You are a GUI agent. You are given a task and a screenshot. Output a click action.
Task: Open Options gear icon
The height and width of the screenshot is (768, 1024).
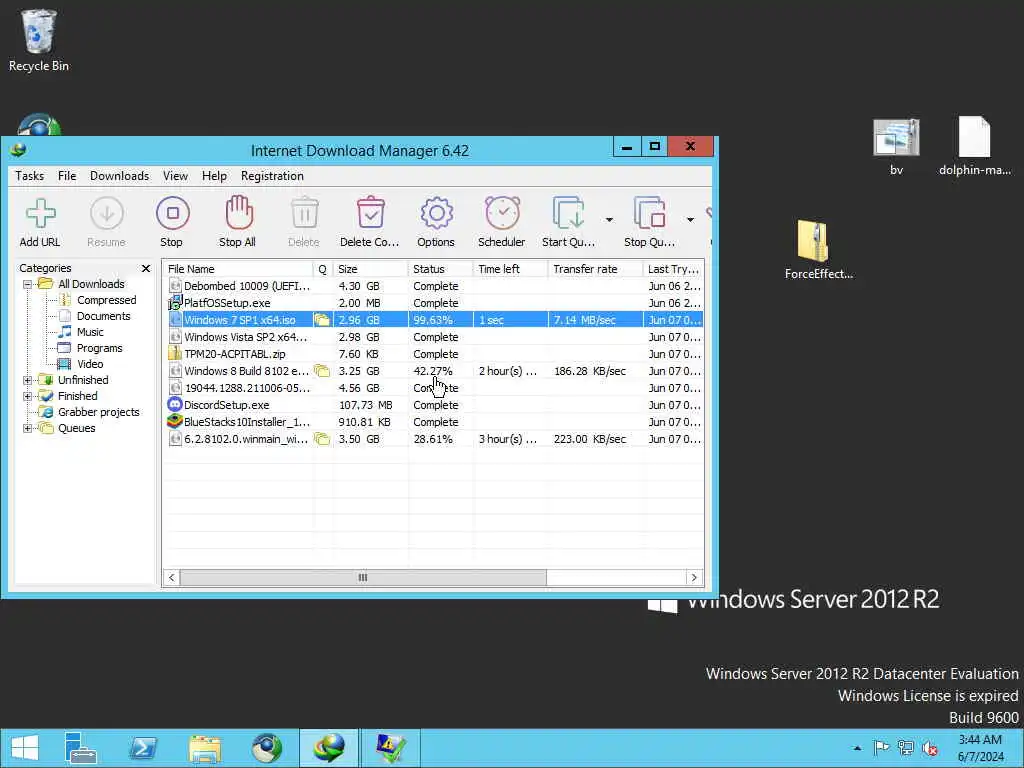[436, 222]
